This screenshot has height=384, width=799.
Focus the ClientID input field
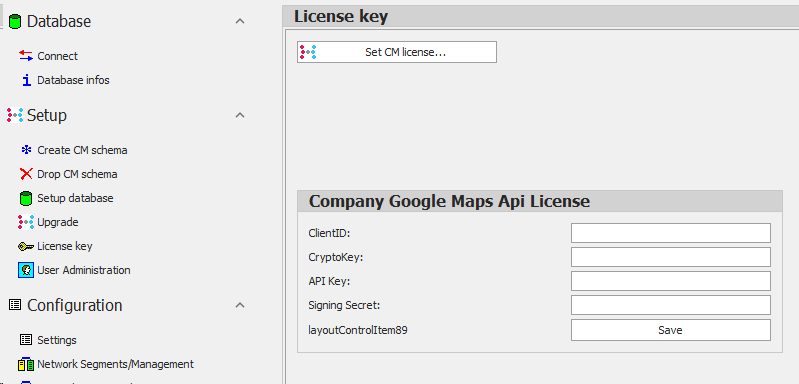[x=671, y=233]
